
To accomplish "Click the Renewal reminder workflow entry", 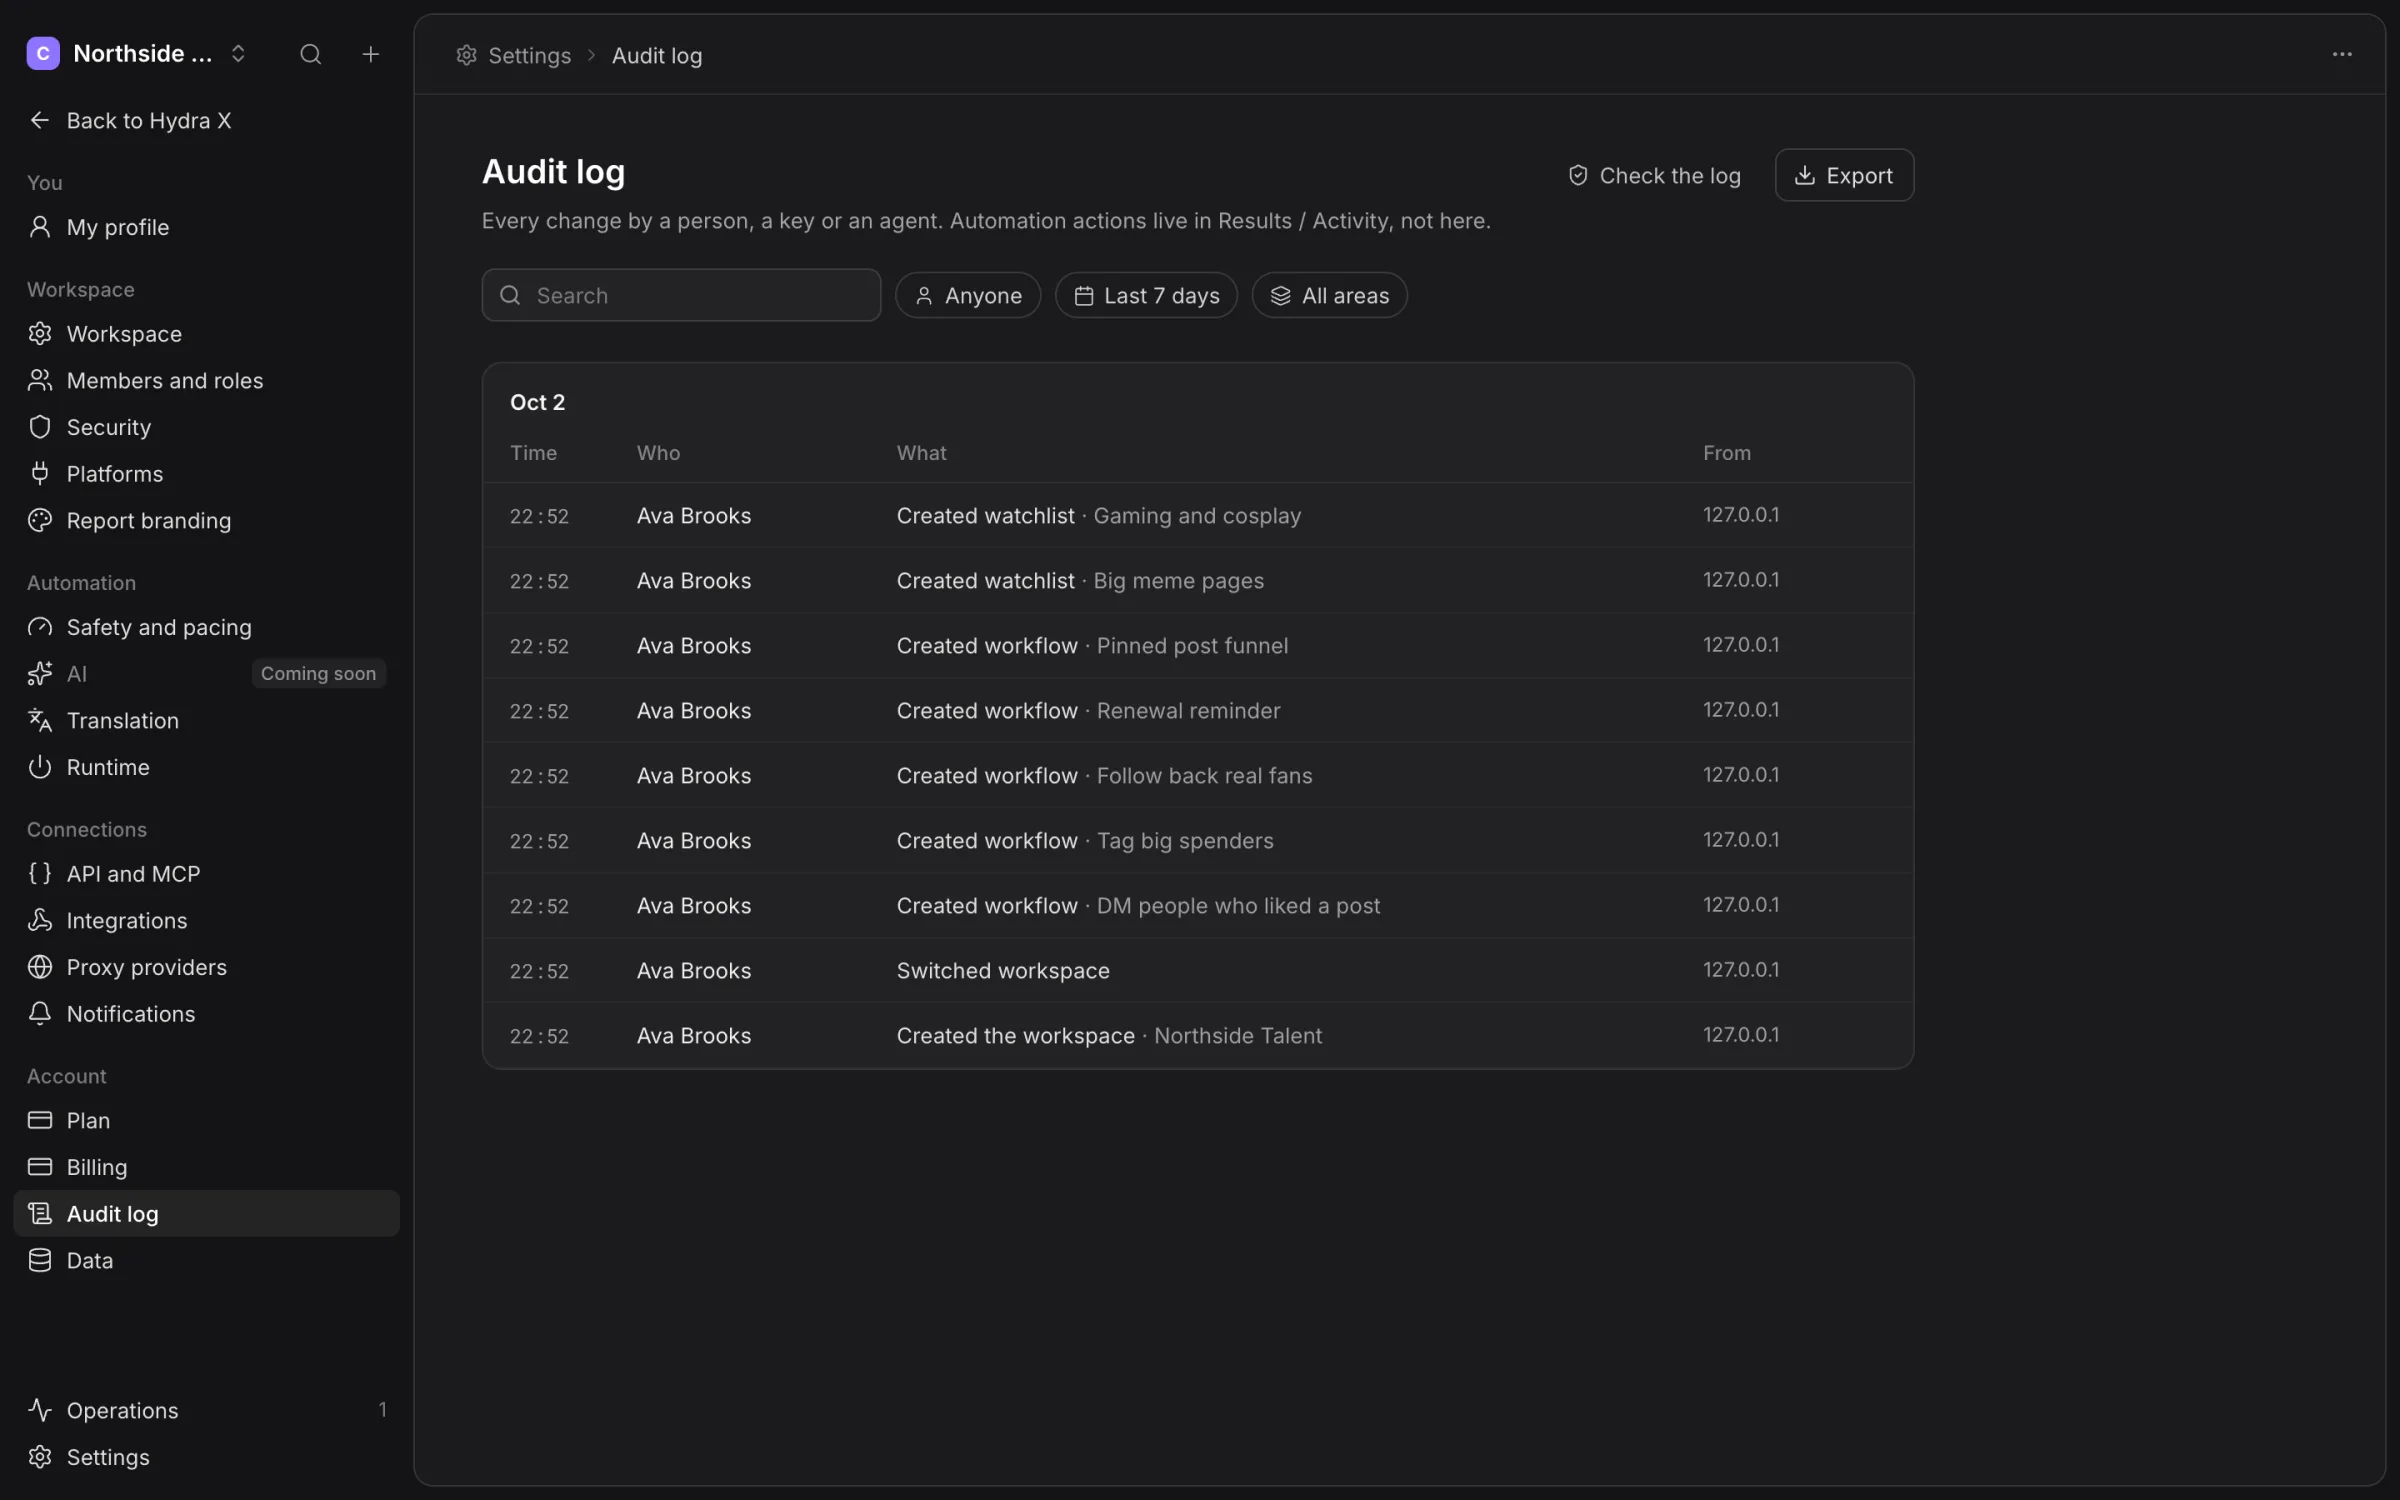I will pyautogui.click(x=1197, y=710).
